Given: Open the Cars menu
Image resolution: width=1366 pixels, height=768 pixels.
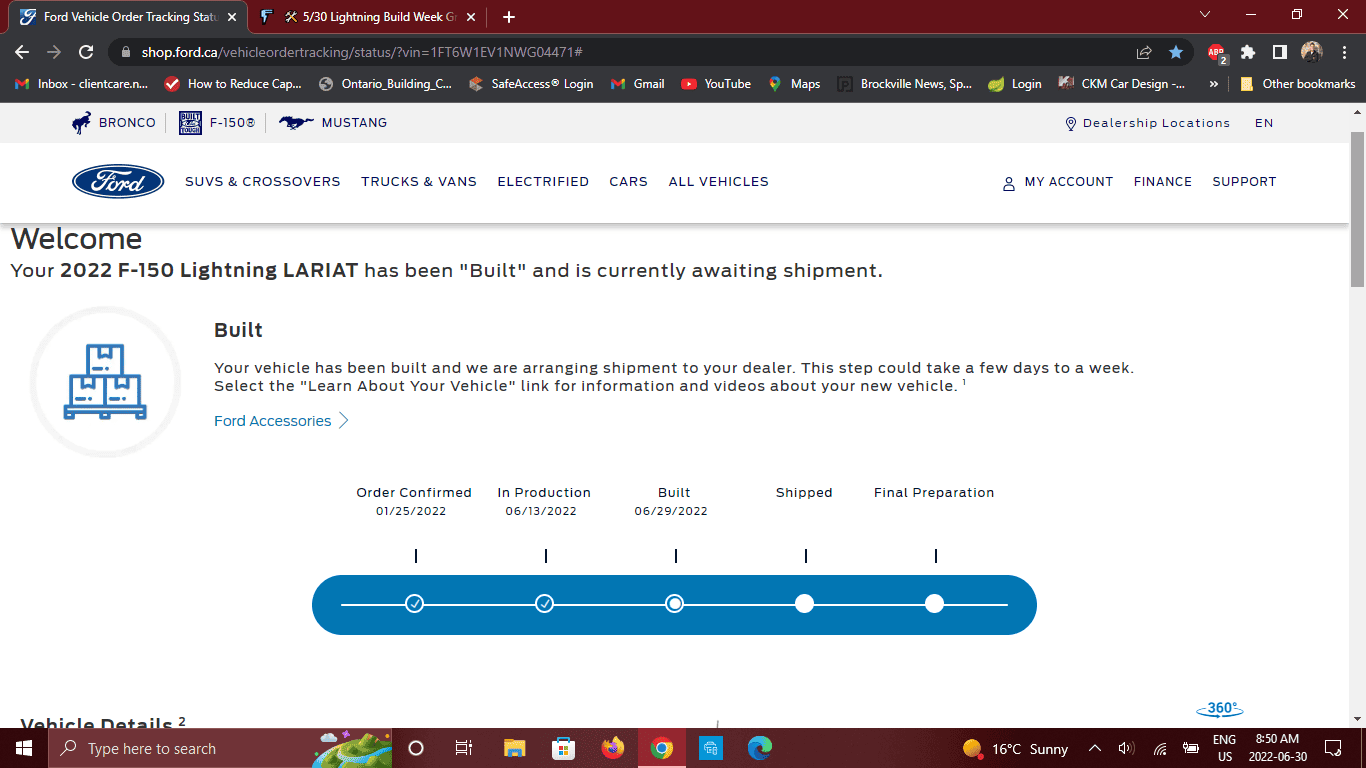Looking at the screenshot, I should tap(629, 182).
